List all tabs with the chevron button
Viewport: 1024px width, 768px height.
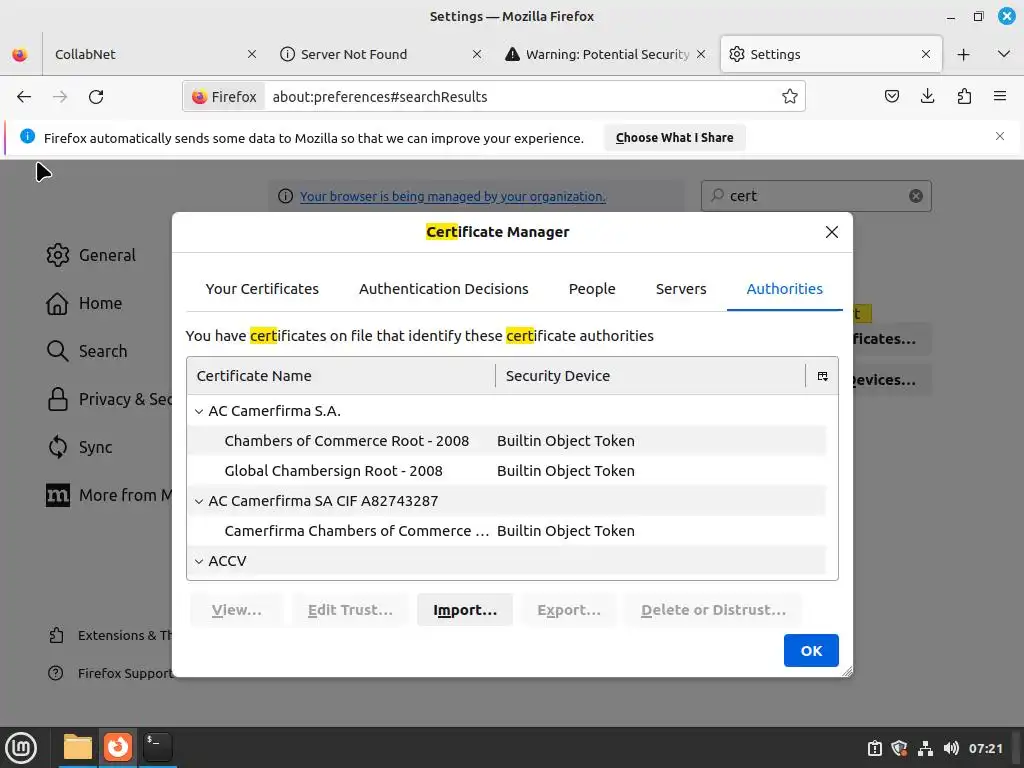pos(1004,54)
